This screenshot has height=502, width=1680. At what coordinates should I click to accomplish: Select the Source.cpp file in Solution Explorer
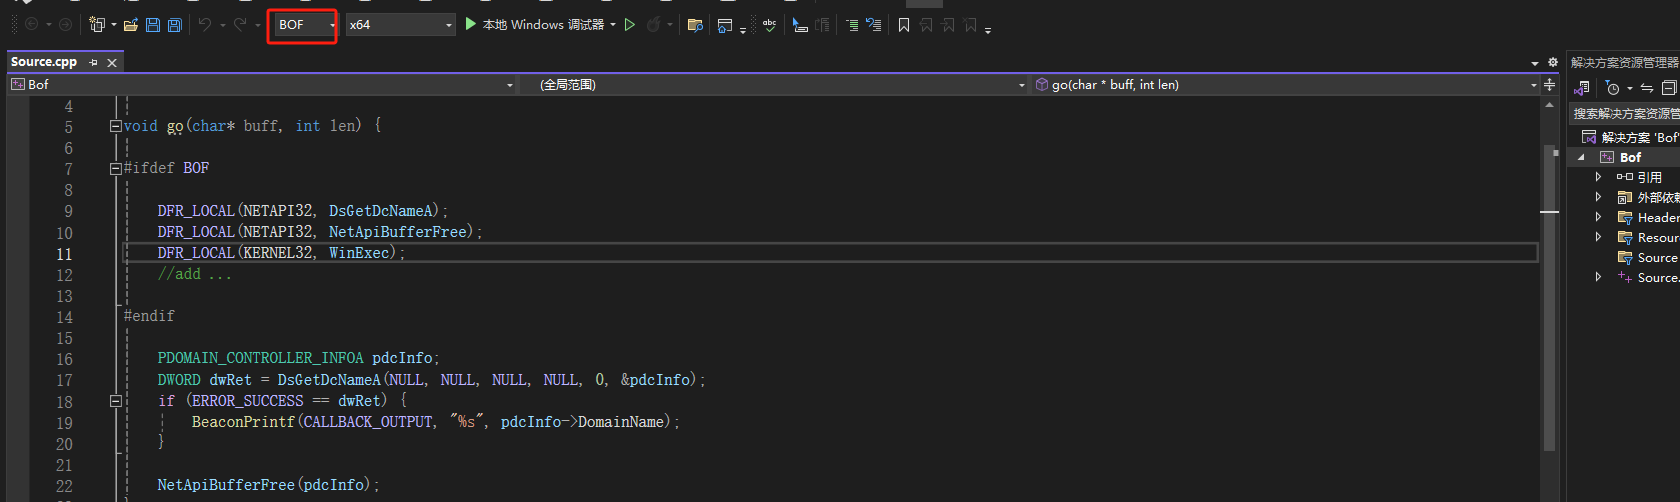(x=1648, y=277)
